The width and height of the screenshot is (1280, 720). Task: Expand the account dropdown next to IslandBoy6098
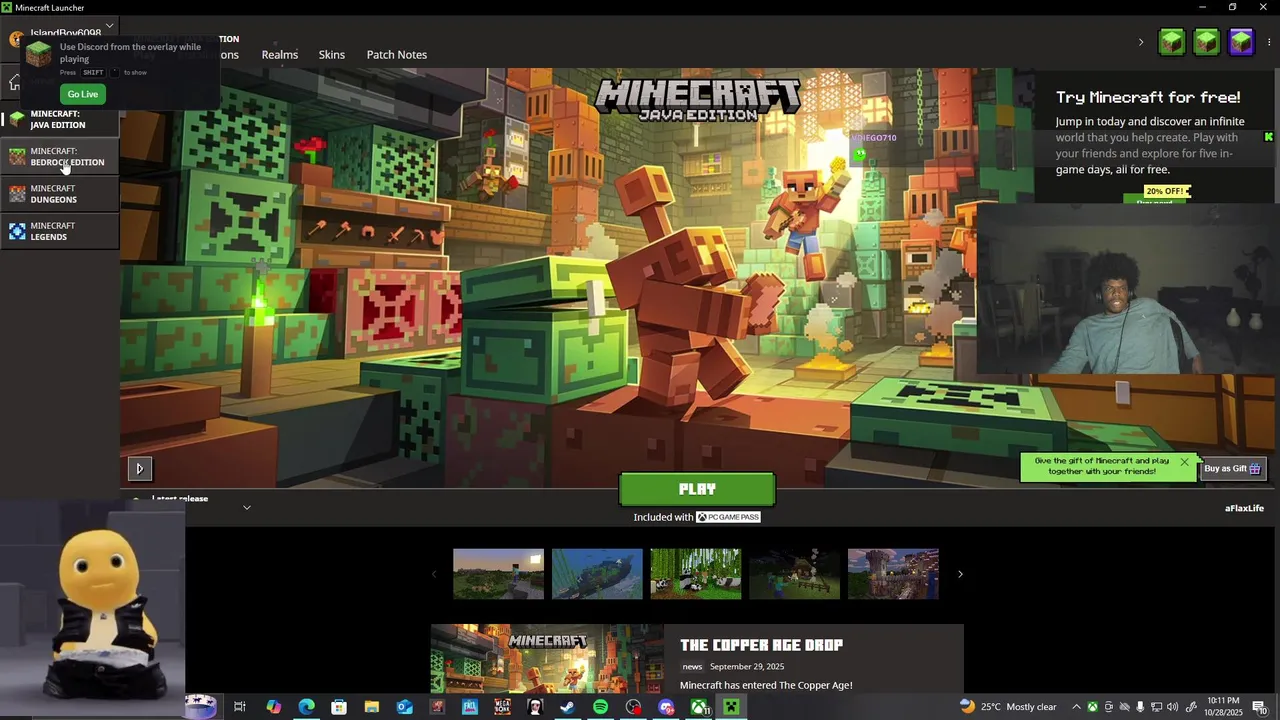[x=109, y=26]
